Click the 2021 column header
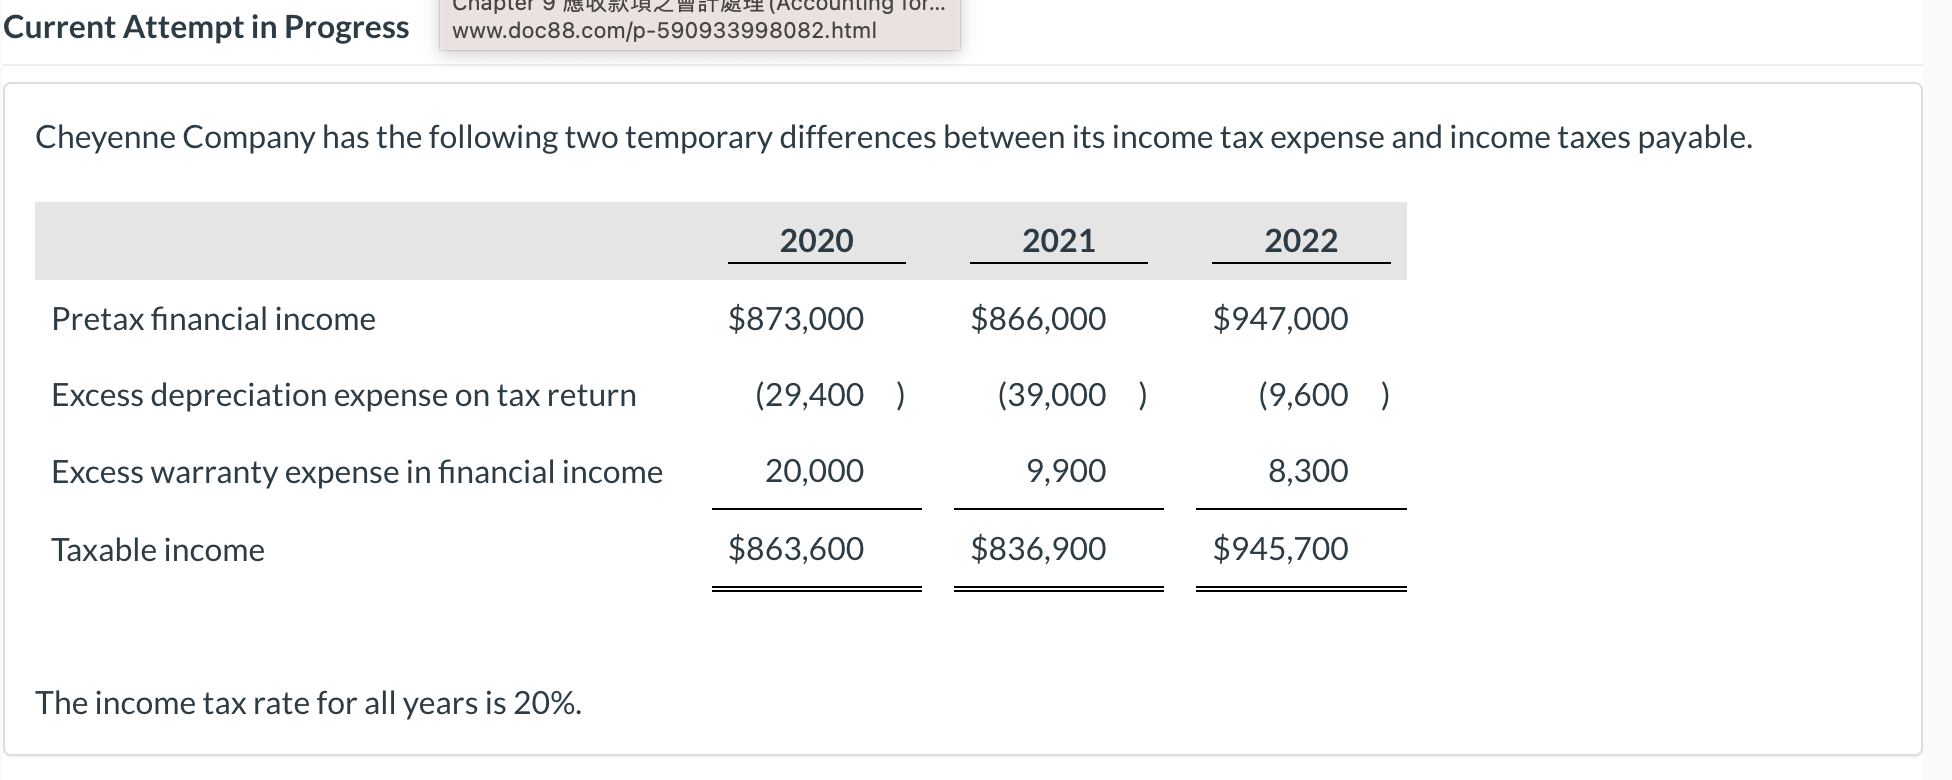1952x780 pixels. tap(1057, 240)
